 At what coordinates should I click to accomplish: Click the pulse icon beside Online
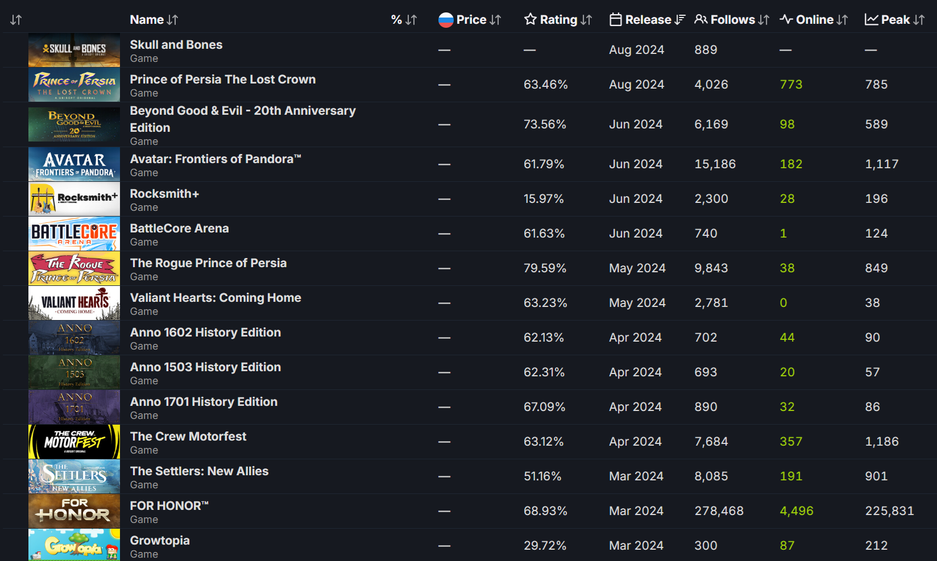click(x=786, y=20)
